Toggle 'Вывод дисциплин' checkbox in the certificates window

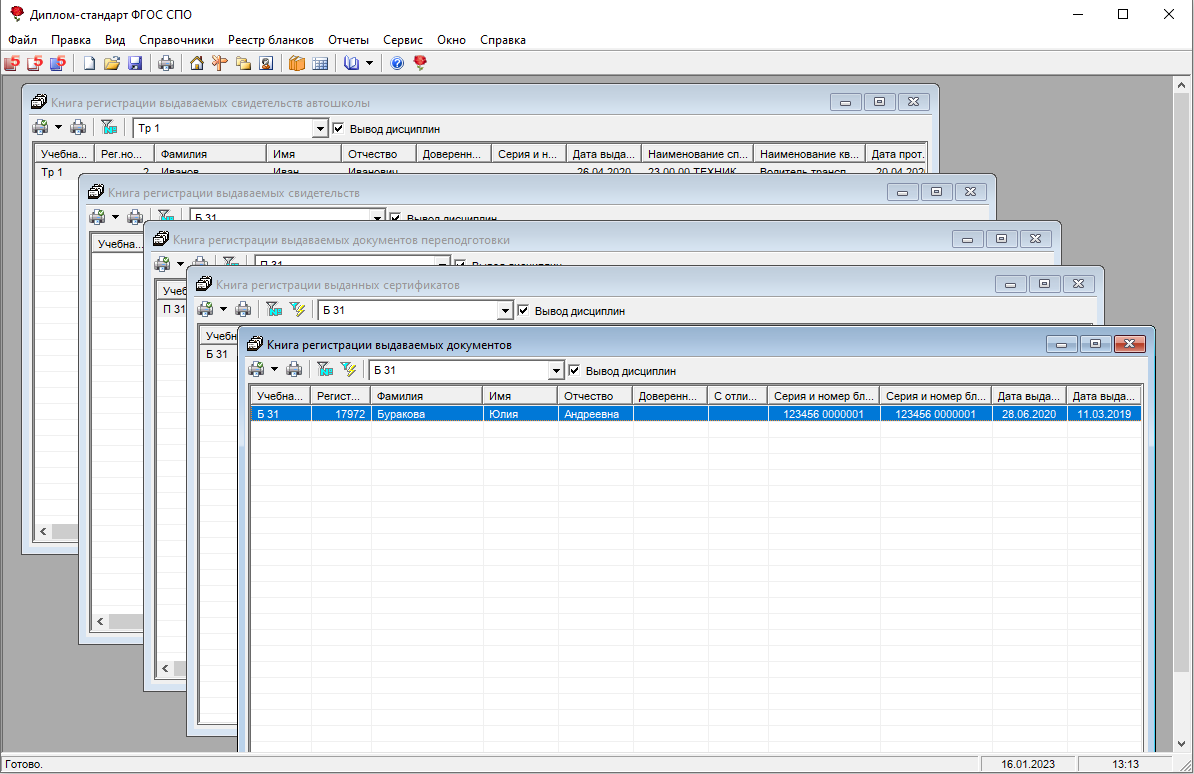(x=523, y=311)
